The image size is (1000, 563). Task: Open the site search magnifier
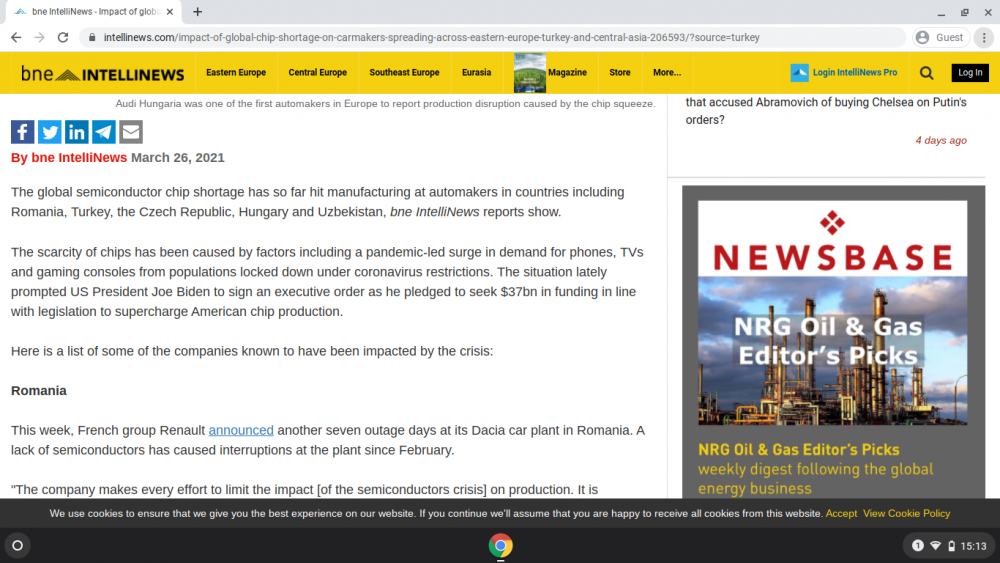click(927, 73)
